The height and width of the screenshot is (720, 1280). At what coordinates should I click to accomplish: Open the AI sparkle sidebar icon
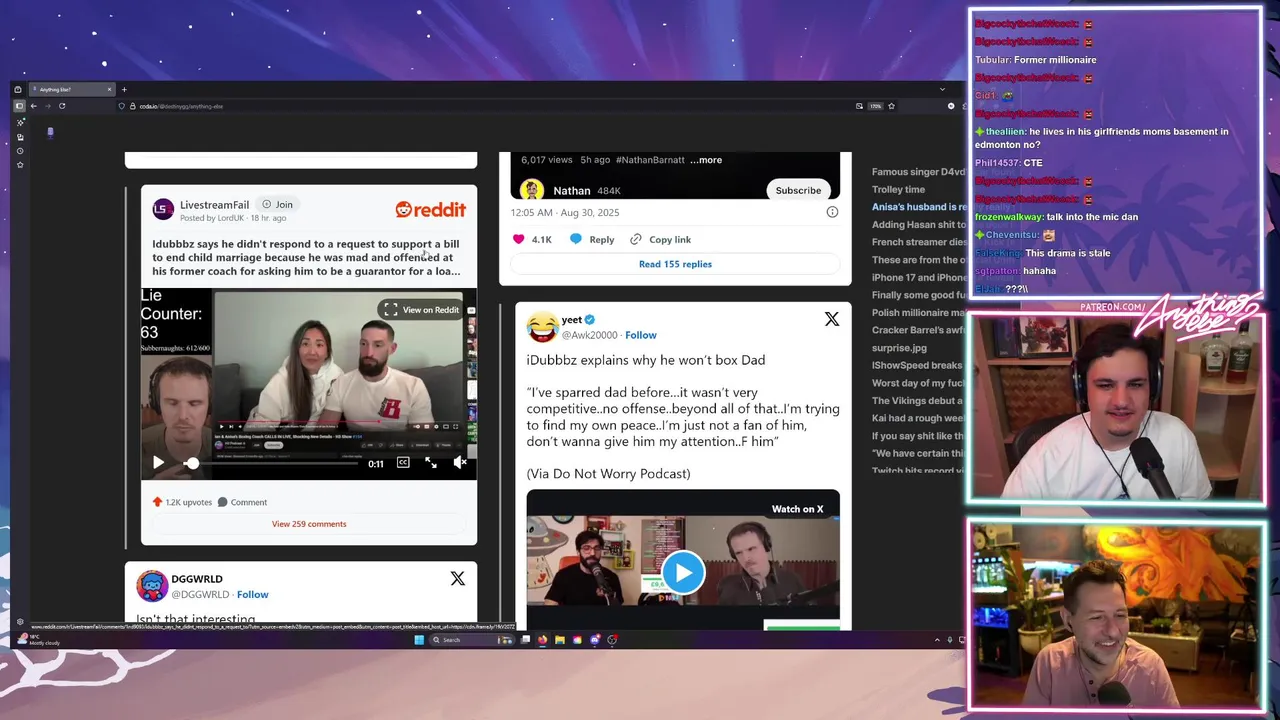click(20, 123)
